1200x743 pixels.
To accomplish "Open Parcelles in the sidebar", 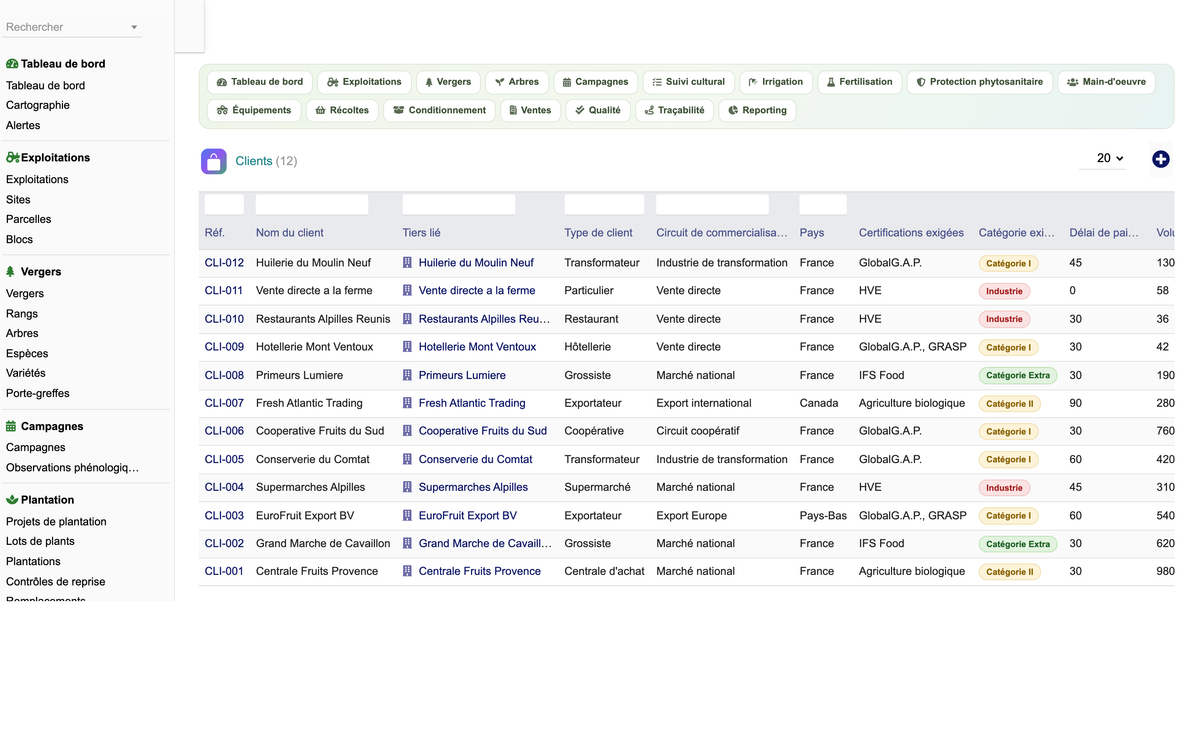I will [x=28, y=219].
